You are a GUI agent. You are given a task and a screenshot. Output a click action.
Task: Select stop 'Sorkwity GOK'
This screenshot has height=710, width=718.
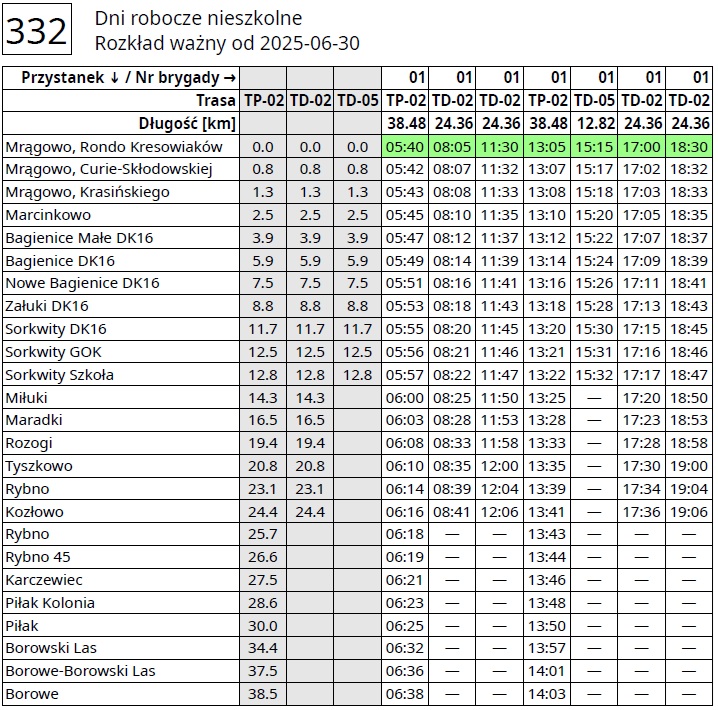tap(53, 352)
